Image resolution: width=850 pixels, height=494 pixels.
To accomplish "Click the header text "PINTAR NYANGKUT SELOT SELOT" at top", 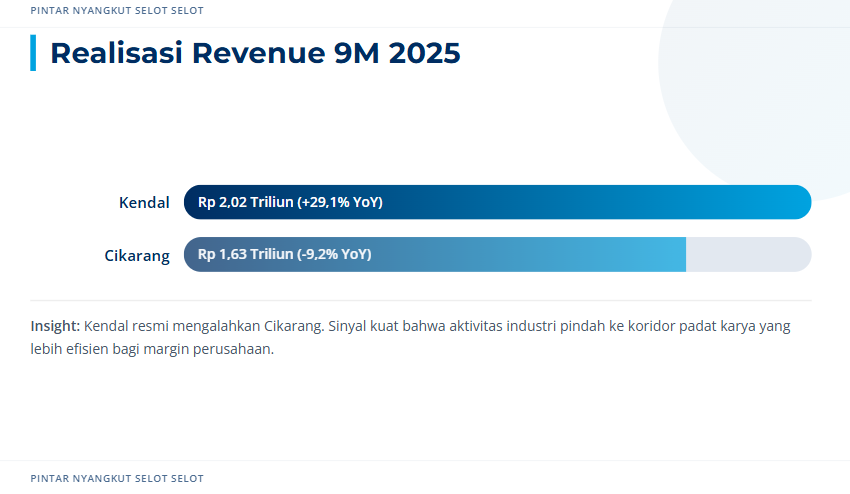I will tap(117, 11).
